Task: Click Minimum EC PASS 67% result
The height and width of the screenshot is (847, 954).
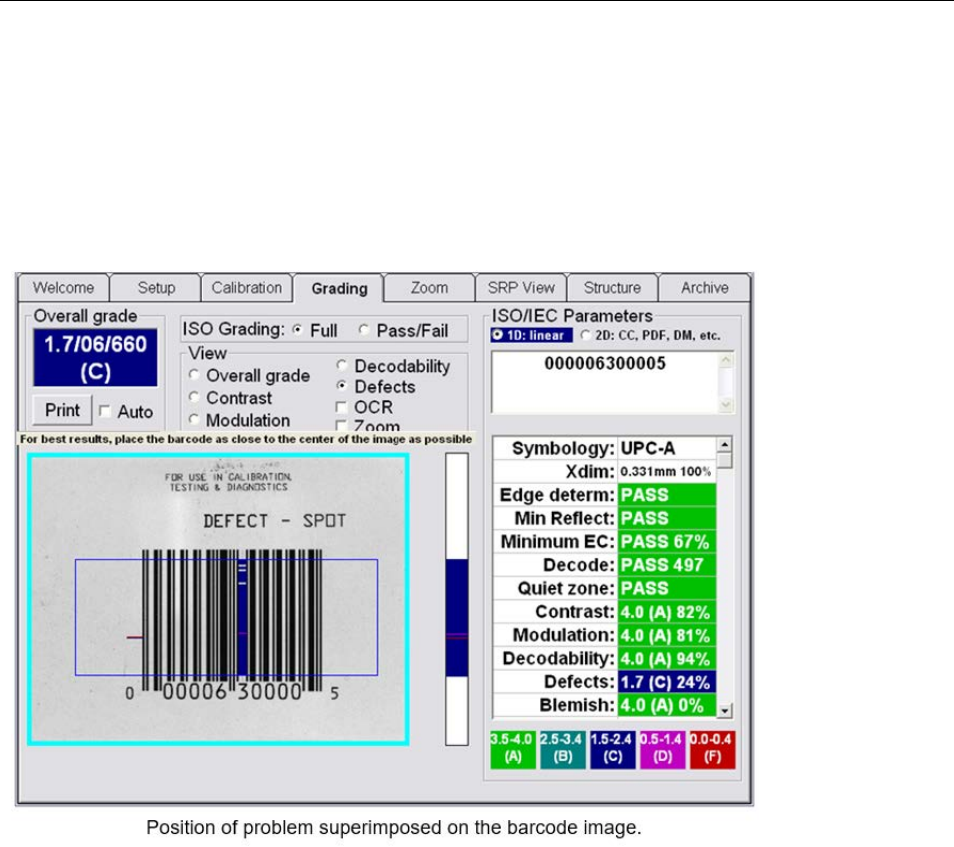Action: point(667,542)
